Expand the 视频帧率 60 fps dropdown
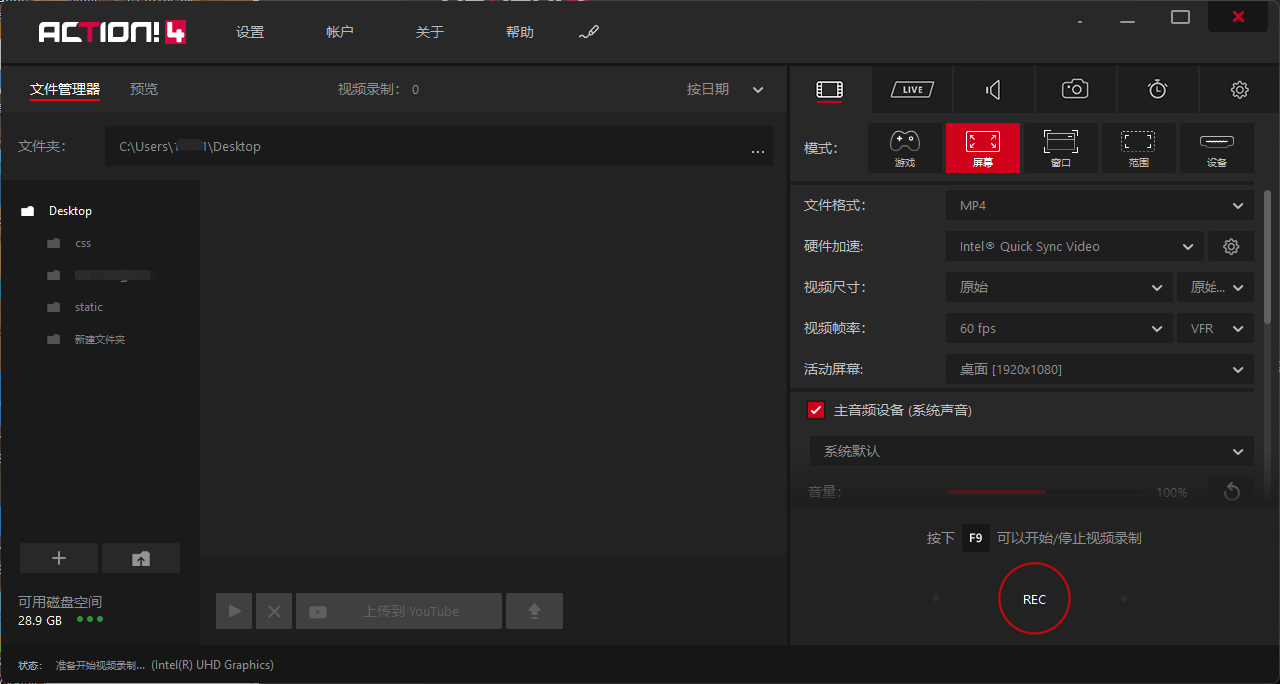 point(1058,328)
